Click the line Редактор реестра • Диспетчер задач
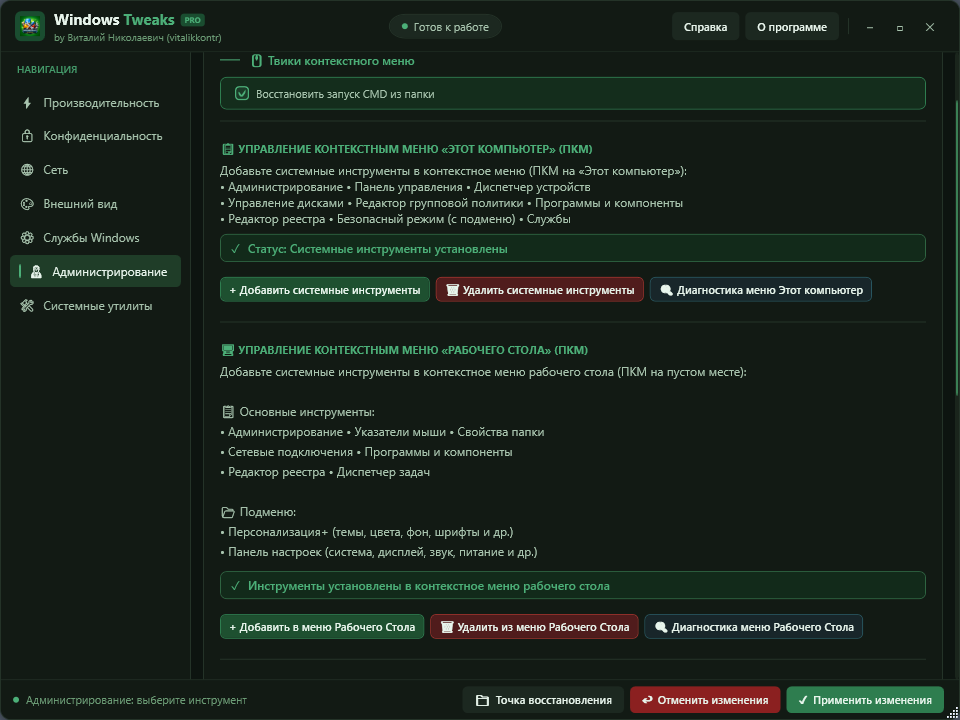 325,472
